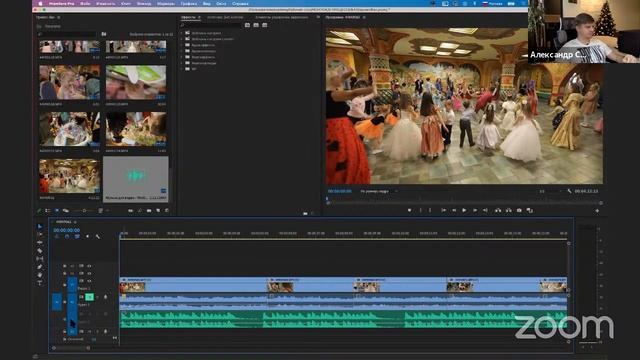
Task: Toggle linked selection in timeline
Action: coord(77,236)
